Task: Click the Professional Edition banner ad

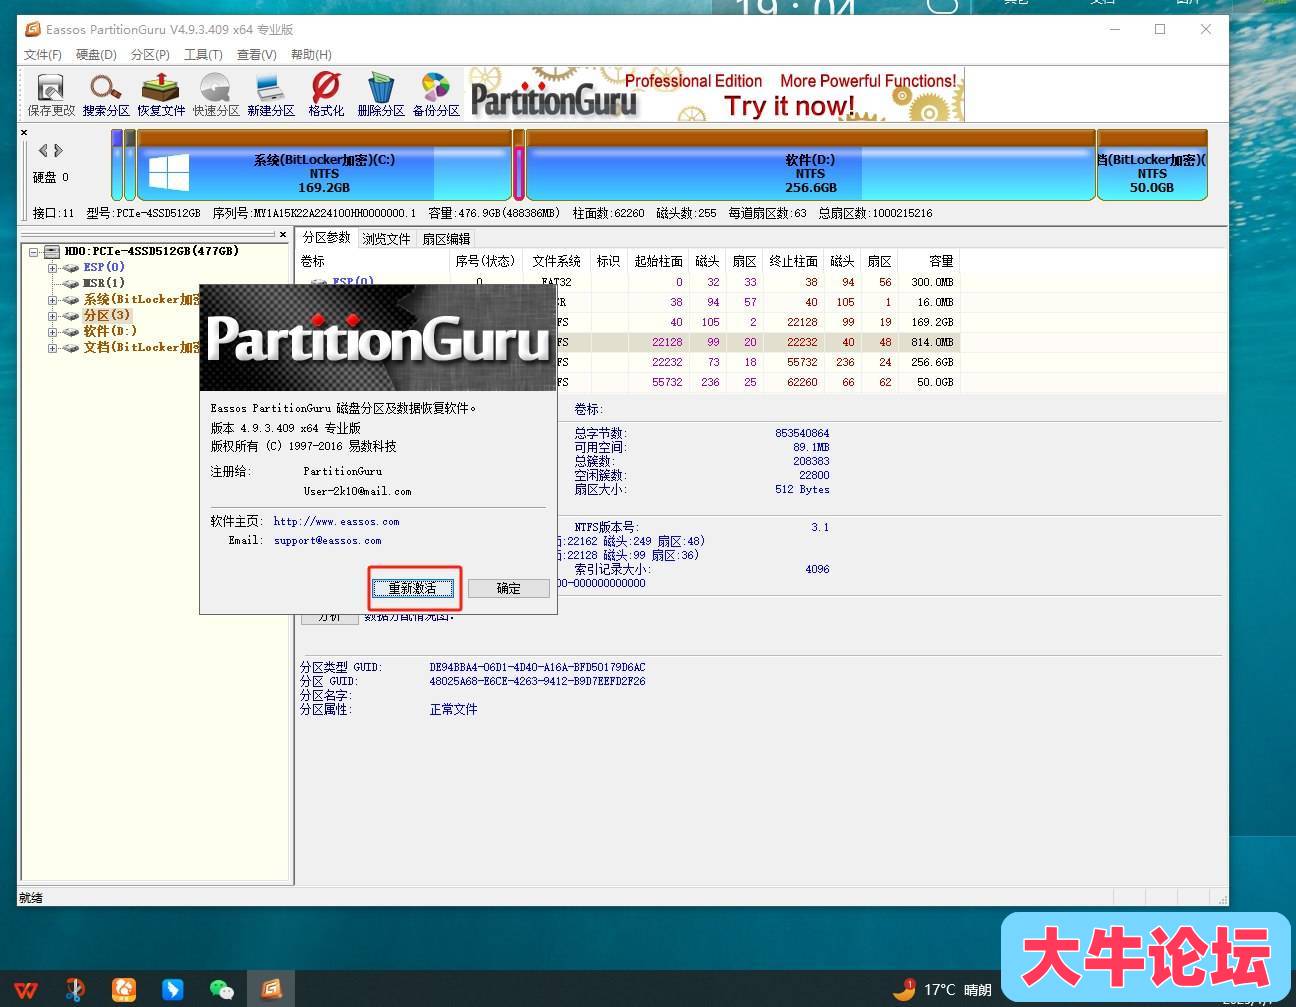Action: (x=716, y=95)
